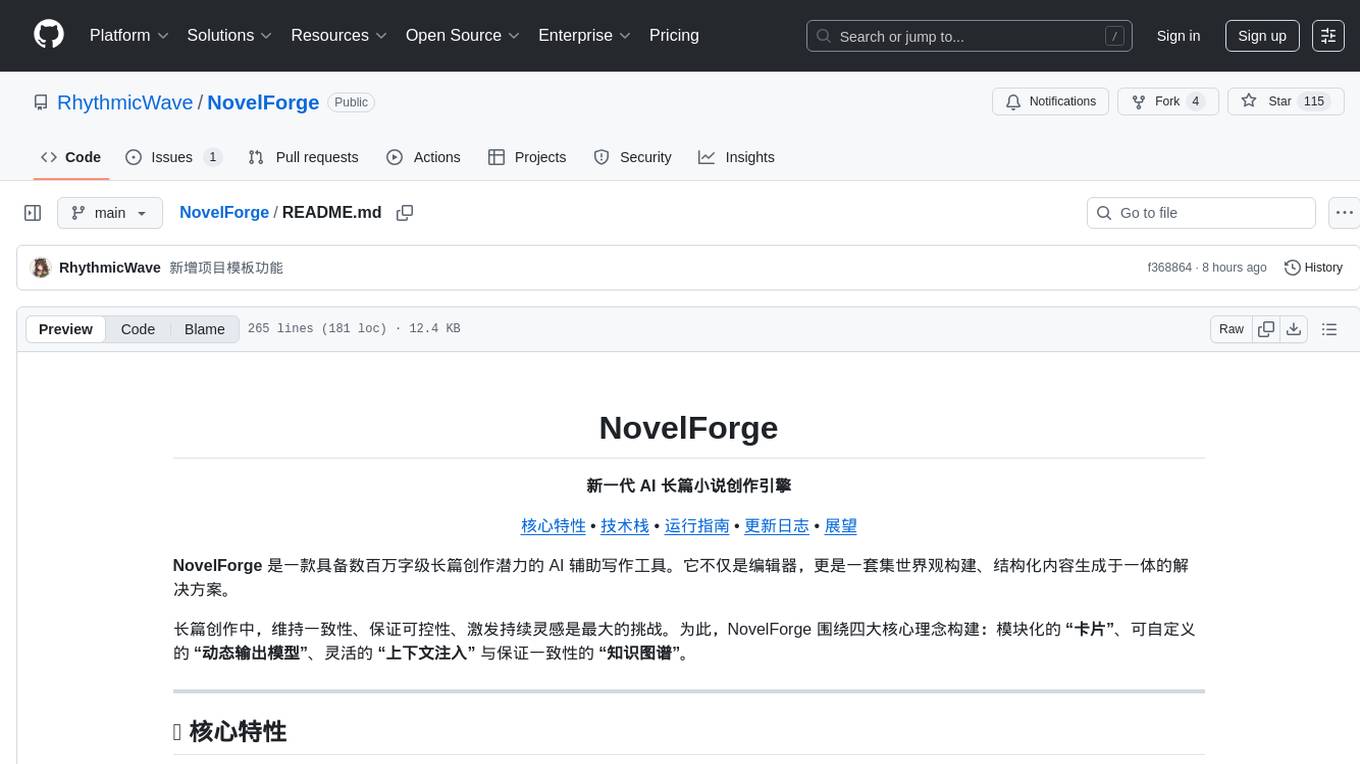Expand the Resources dropdown
Image resolution: width=1360 pixels, height=764 pixels.
pyautogui.click(x=339, y=35)
